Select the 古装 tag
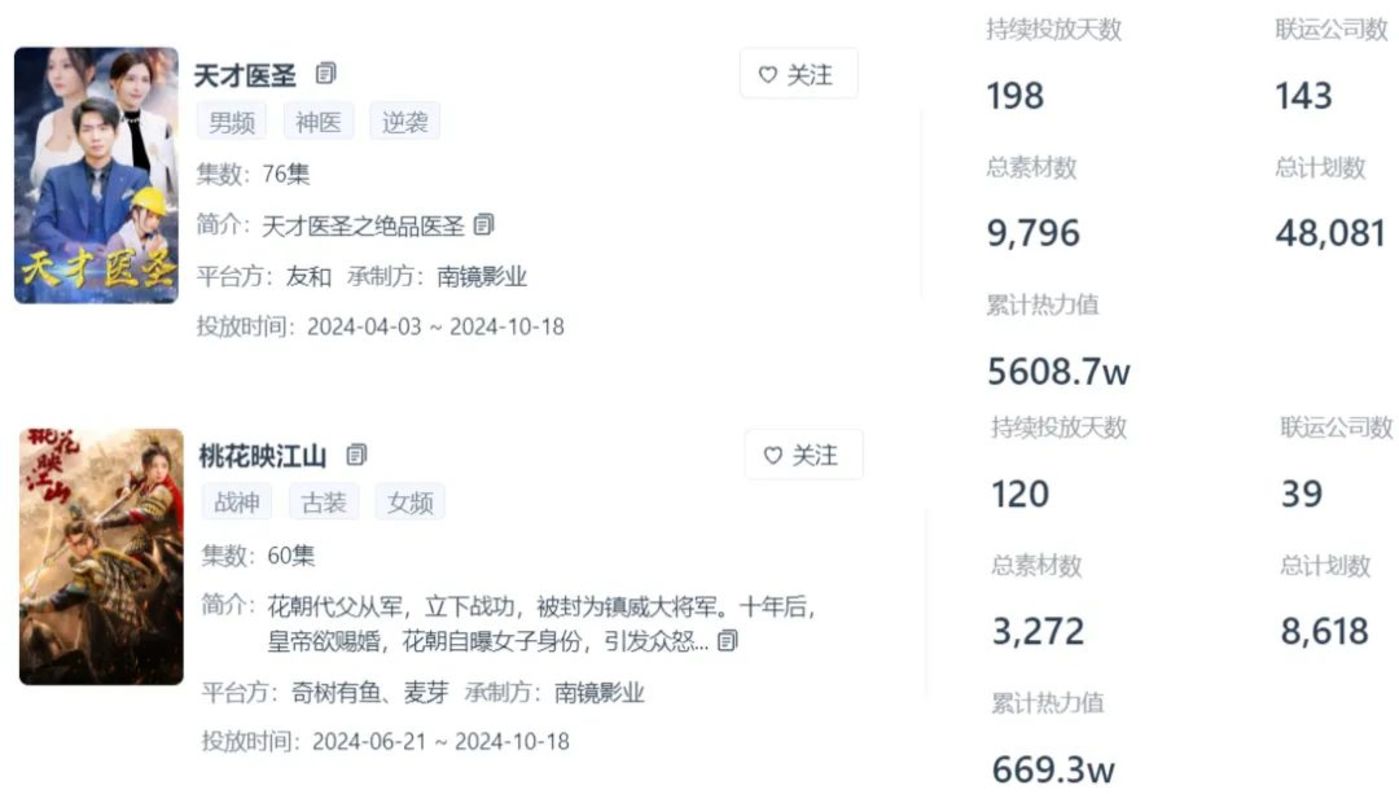 (324, 502)
